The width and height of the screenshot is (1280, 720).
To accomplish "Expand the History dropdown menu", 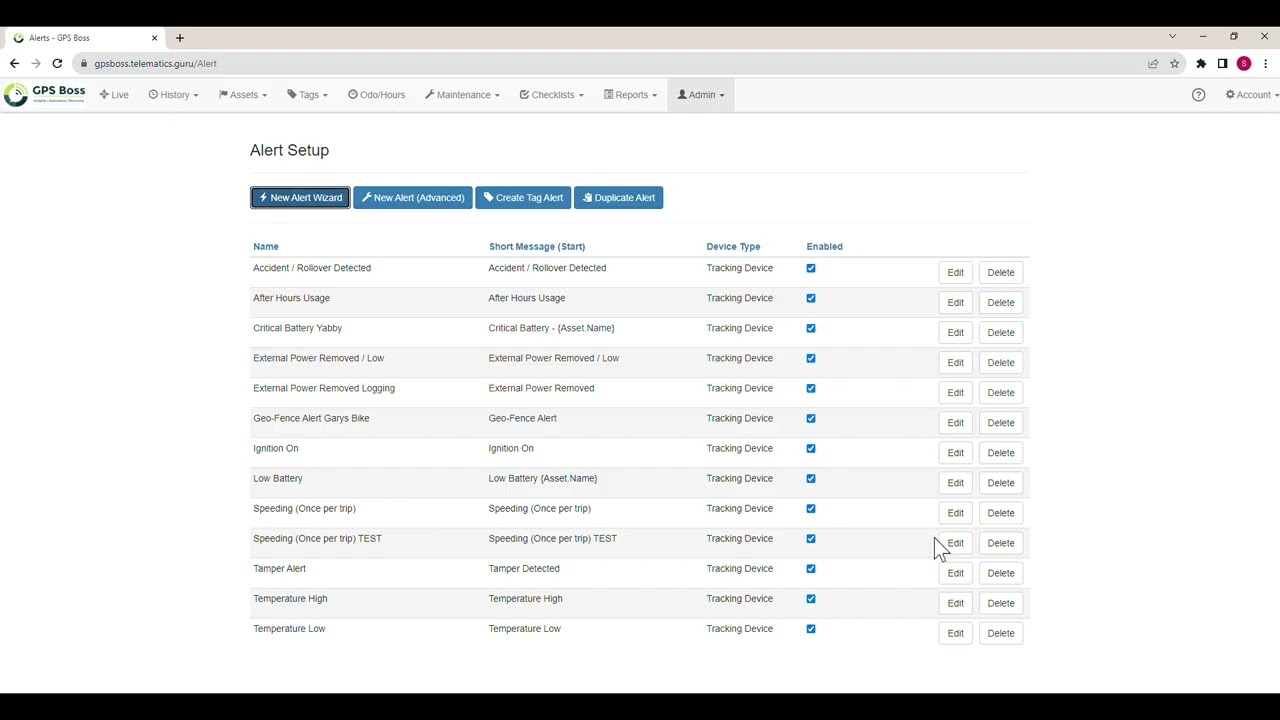I will point(173,95).
